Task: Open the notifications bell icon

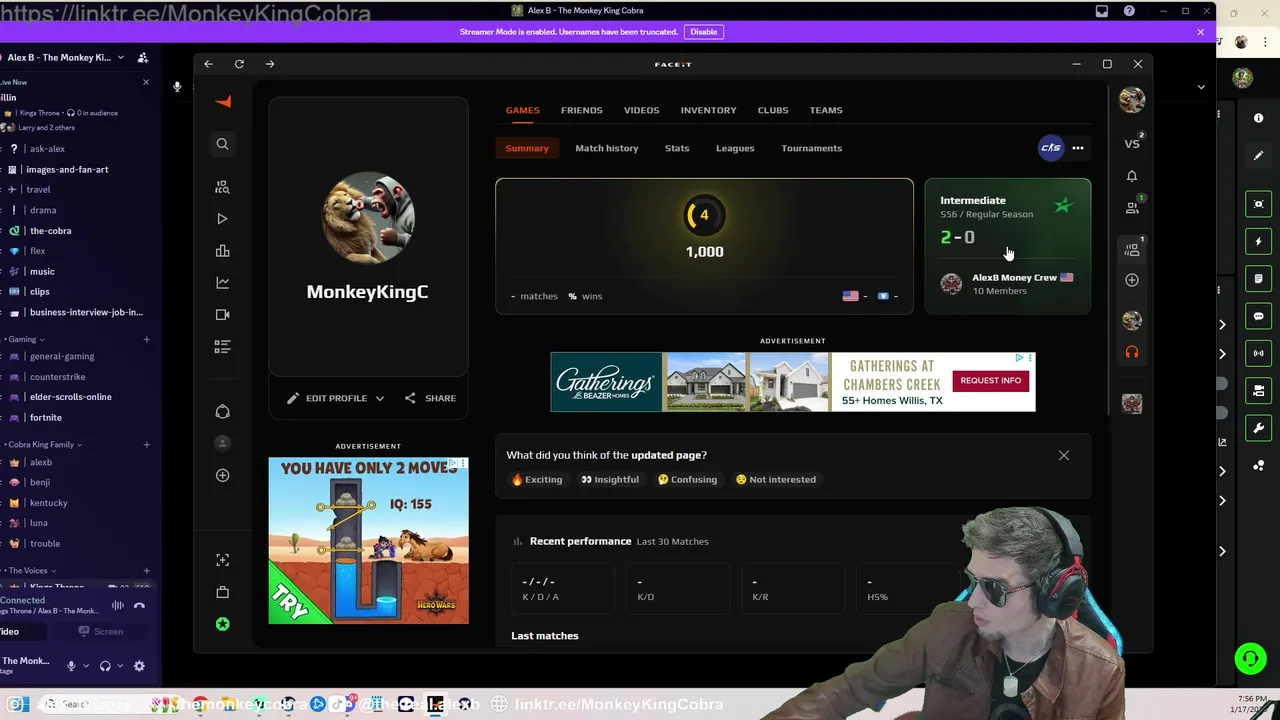Action: [1132, 176]
